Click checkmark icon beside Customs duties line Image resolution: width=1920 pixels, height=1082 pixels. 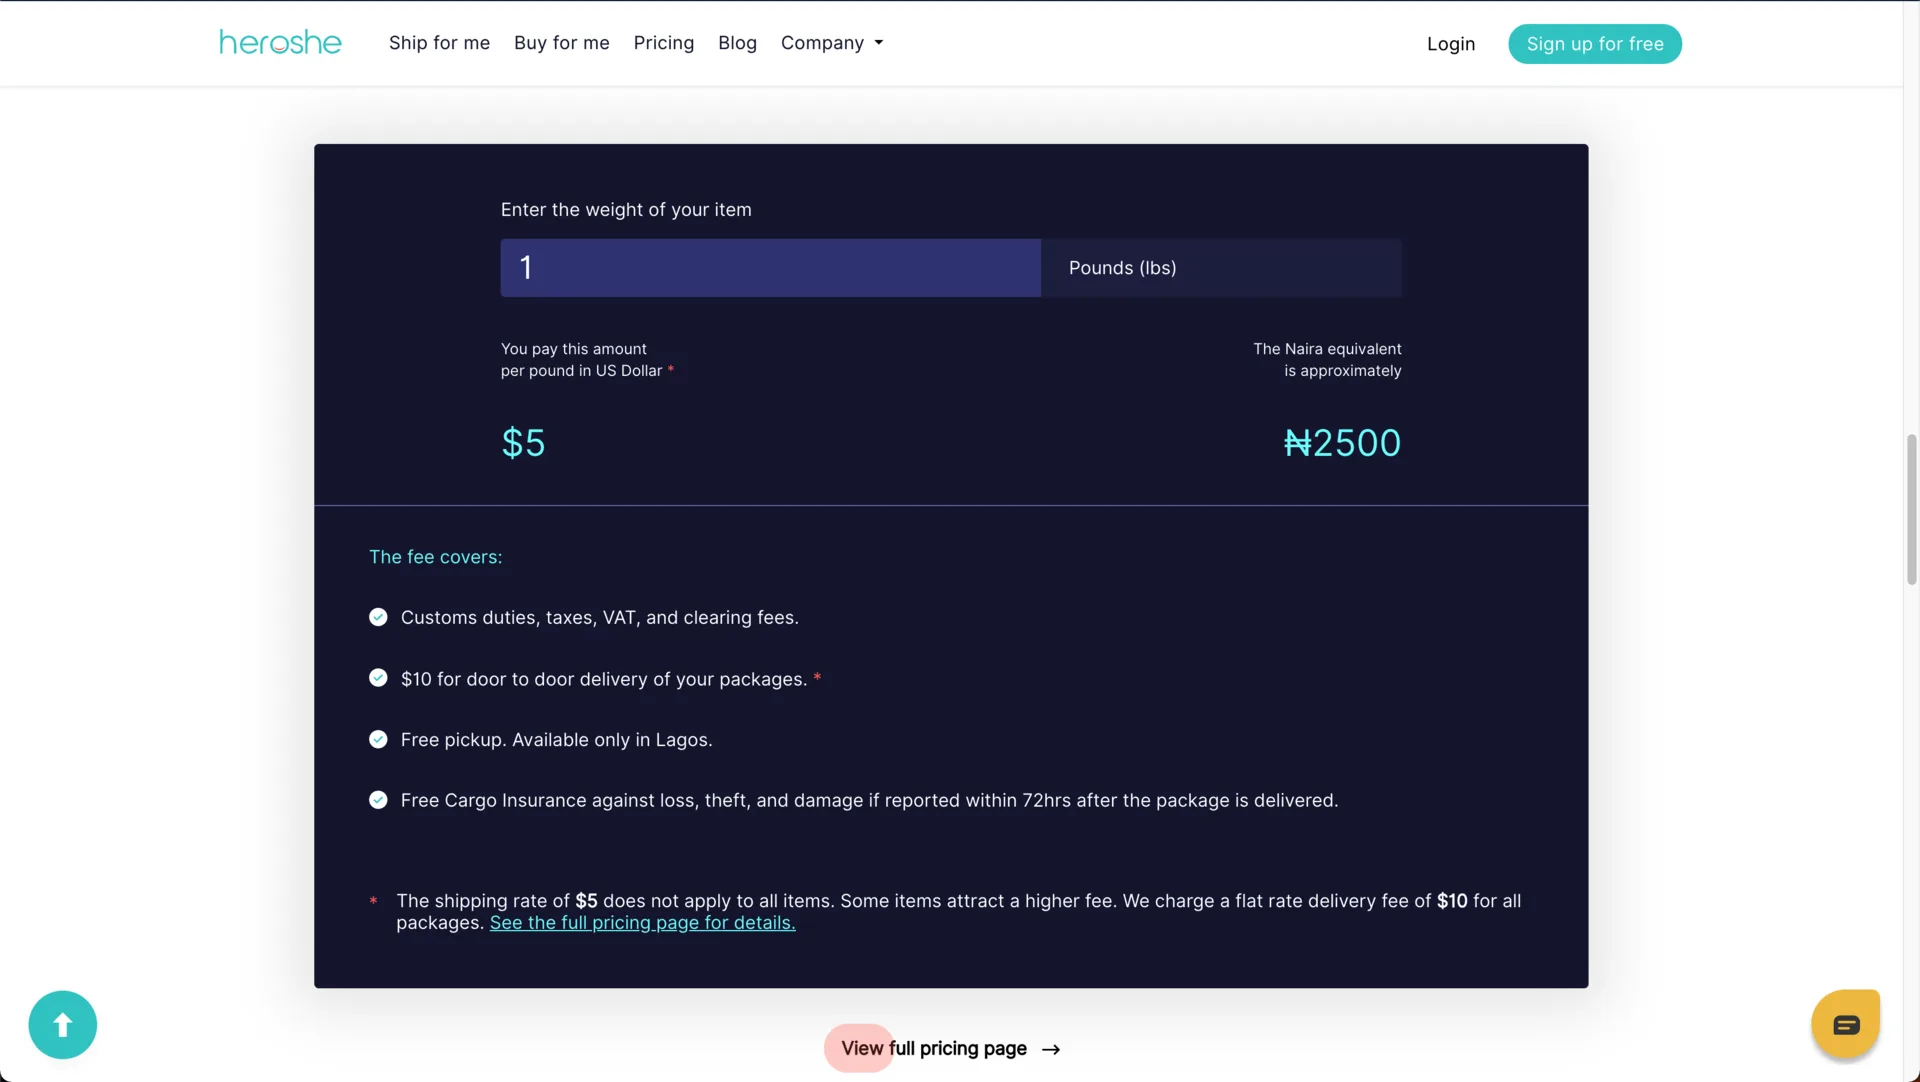pos(378,617)
